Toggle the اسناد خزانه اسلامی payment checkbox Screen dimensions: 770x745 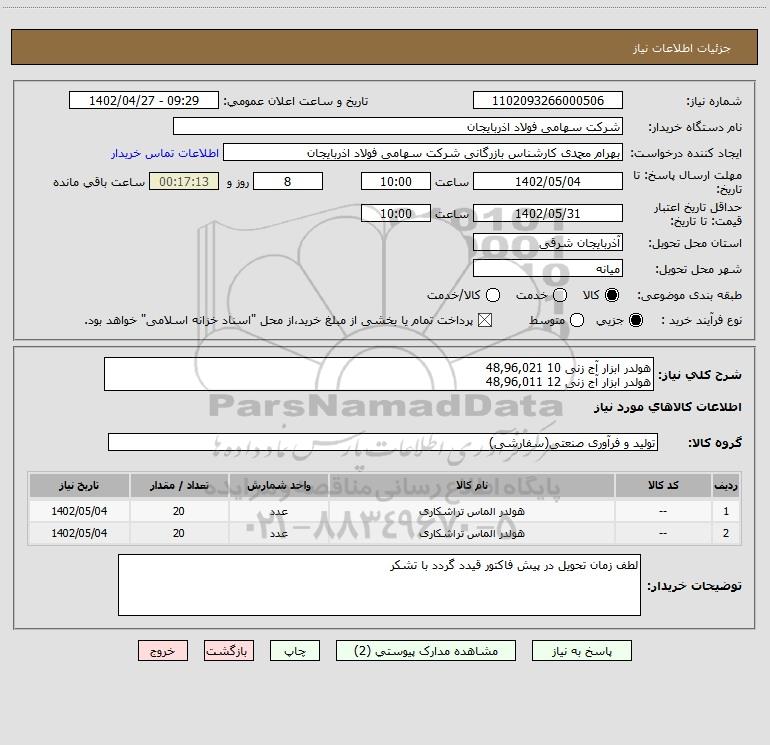(x=485, y=321)
